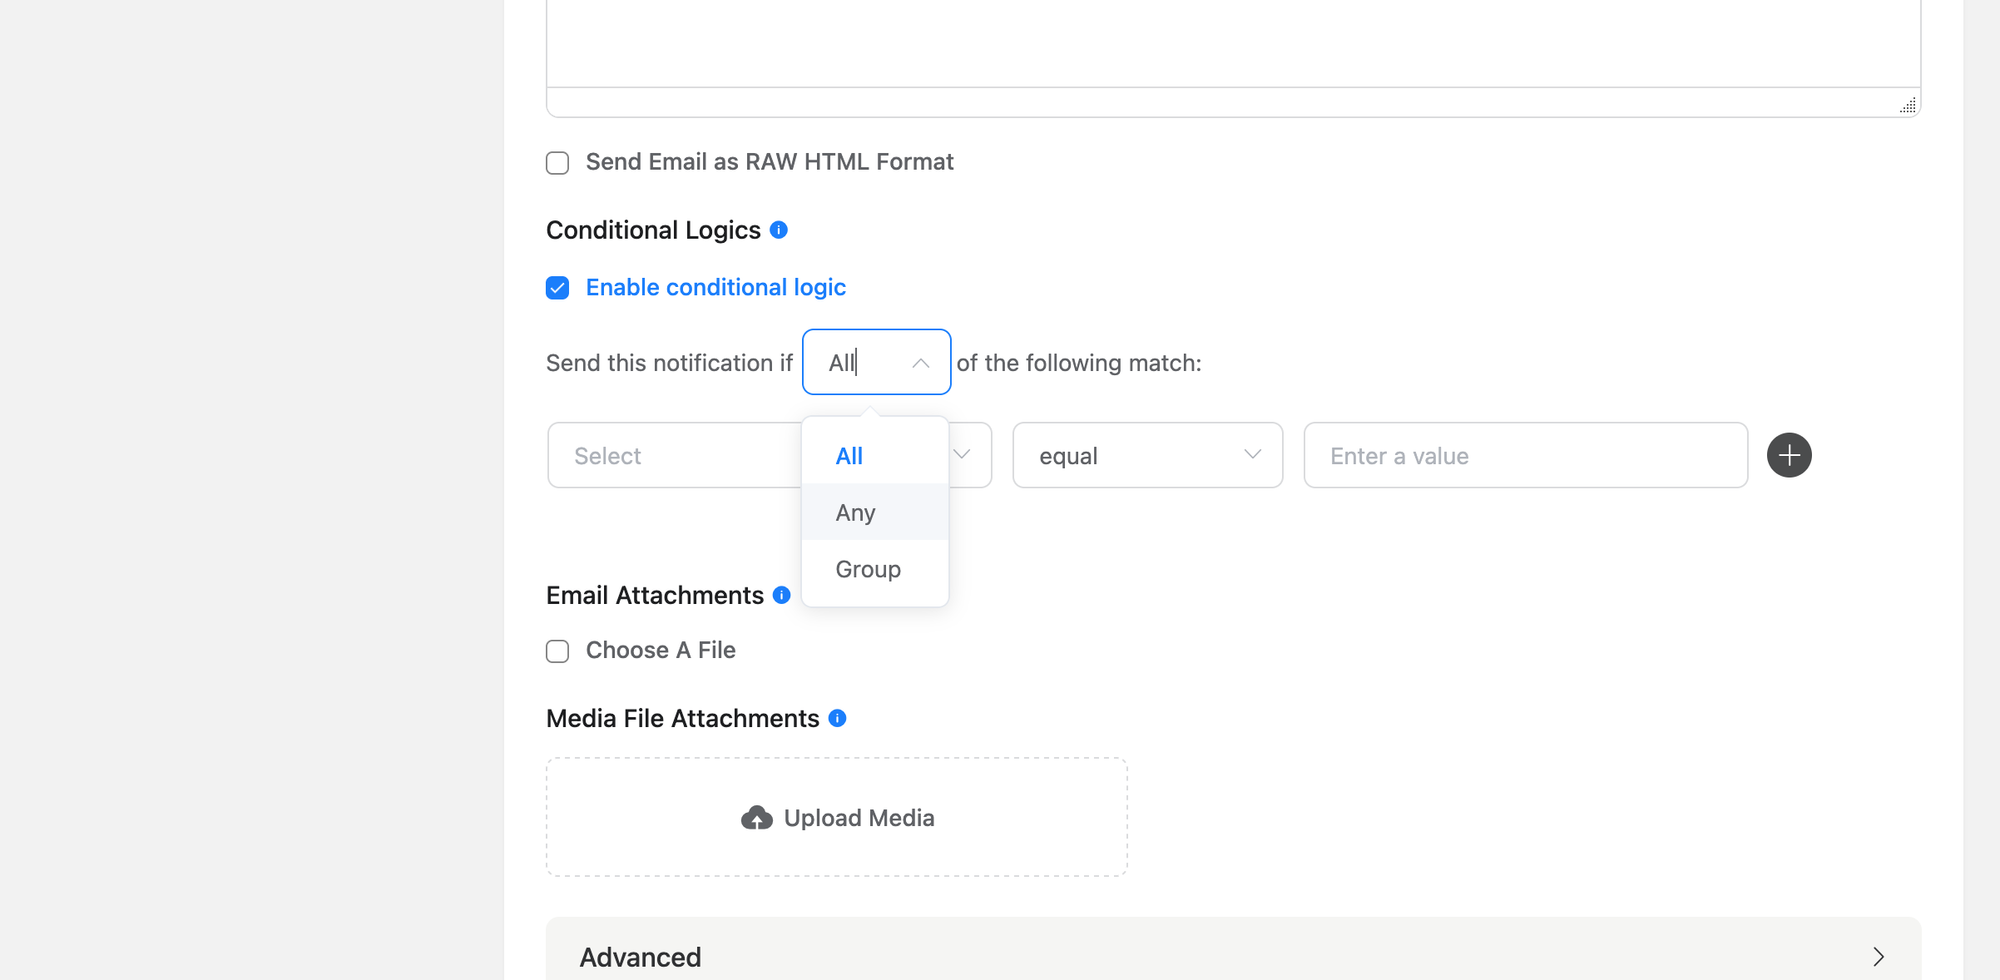Click the Email Attachments info icon
Viewport: 2000px width, 980px height.
click(x=782, y=595)
